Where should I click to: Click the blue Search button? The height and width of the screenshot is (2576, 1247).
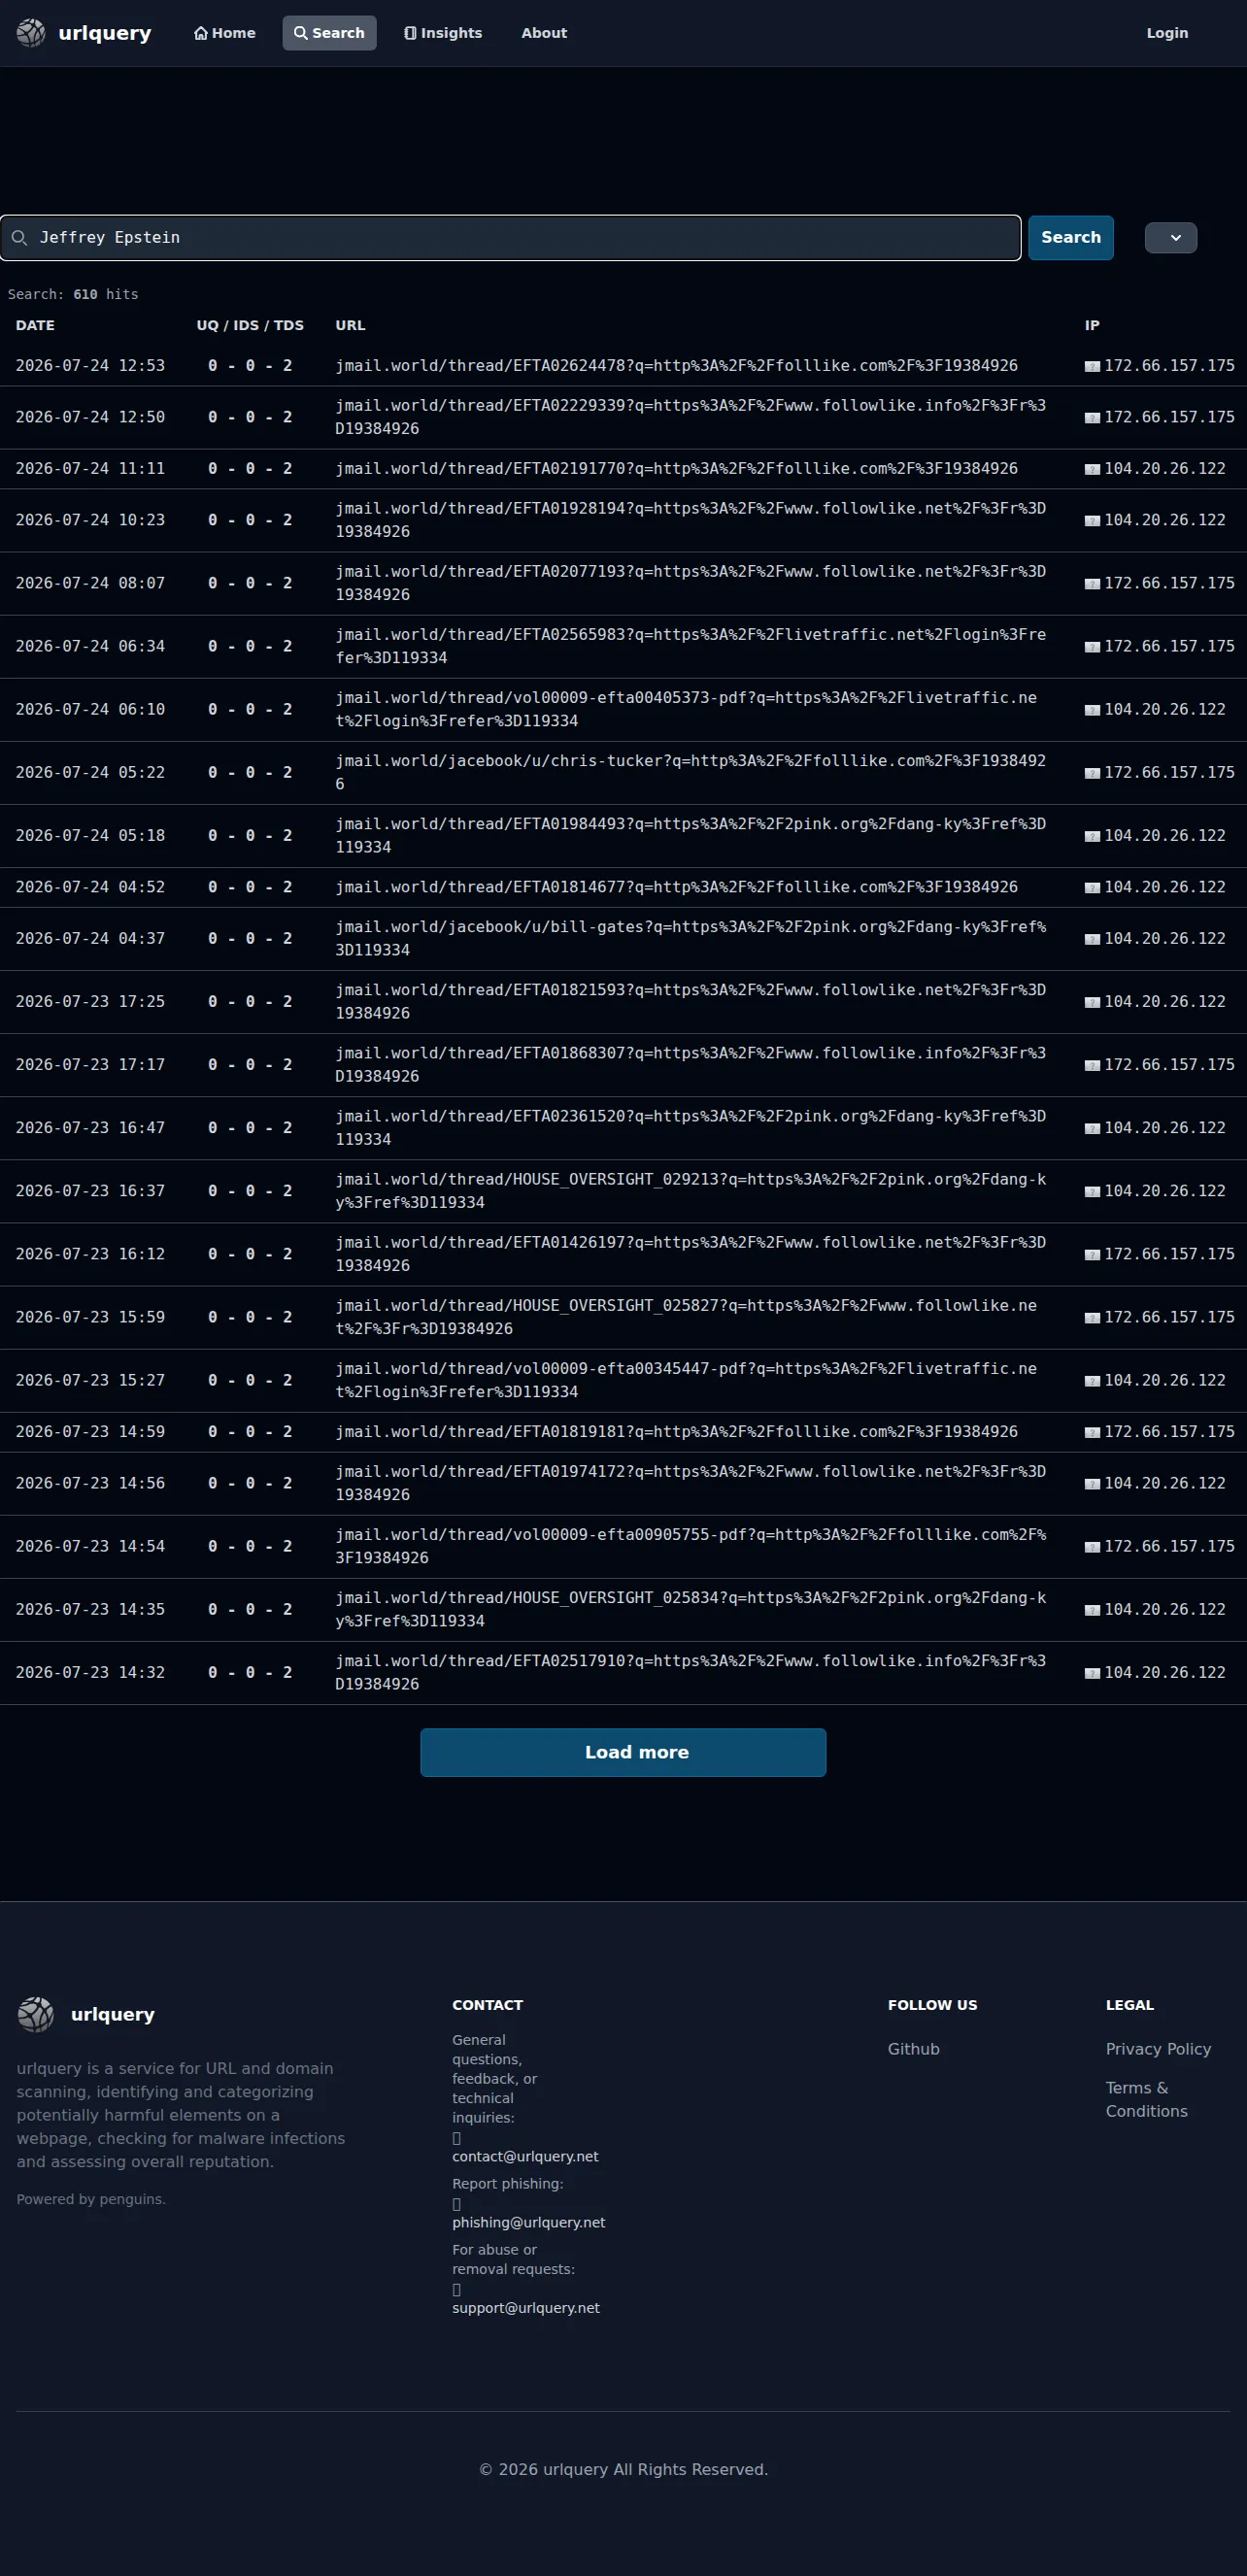1070,238
